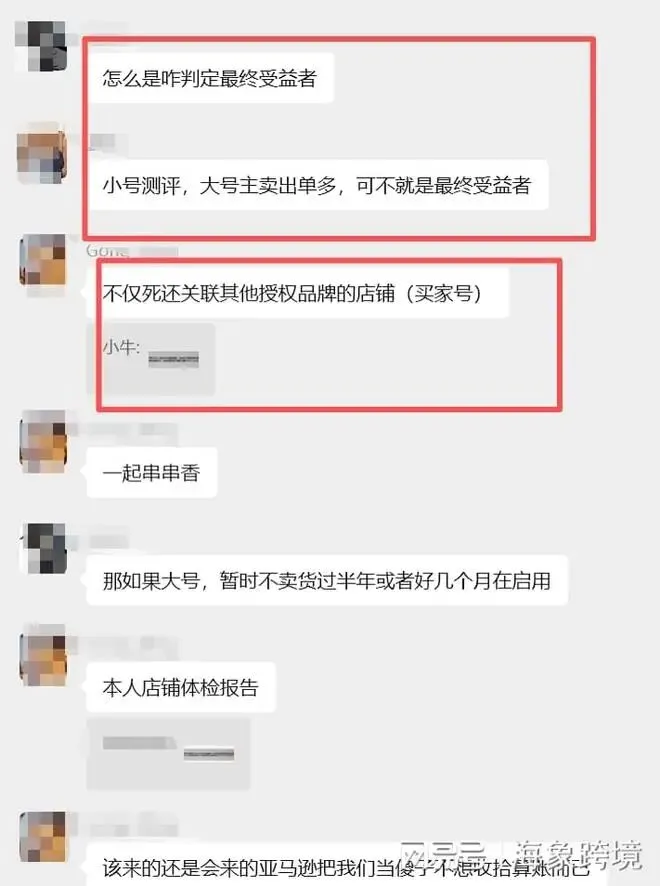Screen dimensions: 660x886
Task: Open avatar beside "怎么是咋判定最终受益者" message
Action: (x=41, y=45)
